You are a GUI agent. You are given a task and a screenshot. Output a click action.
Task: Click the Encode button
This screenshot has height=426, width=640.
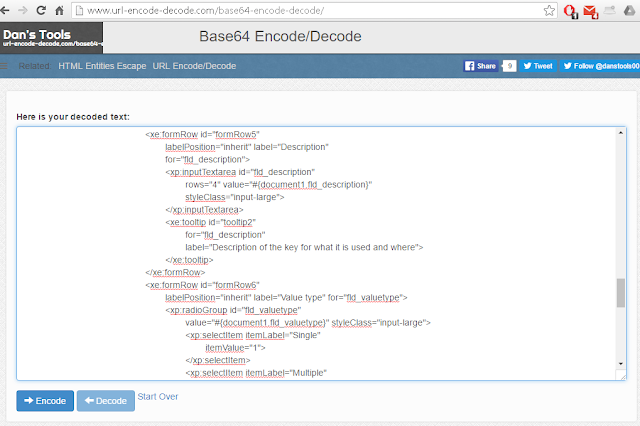[45, 401]
